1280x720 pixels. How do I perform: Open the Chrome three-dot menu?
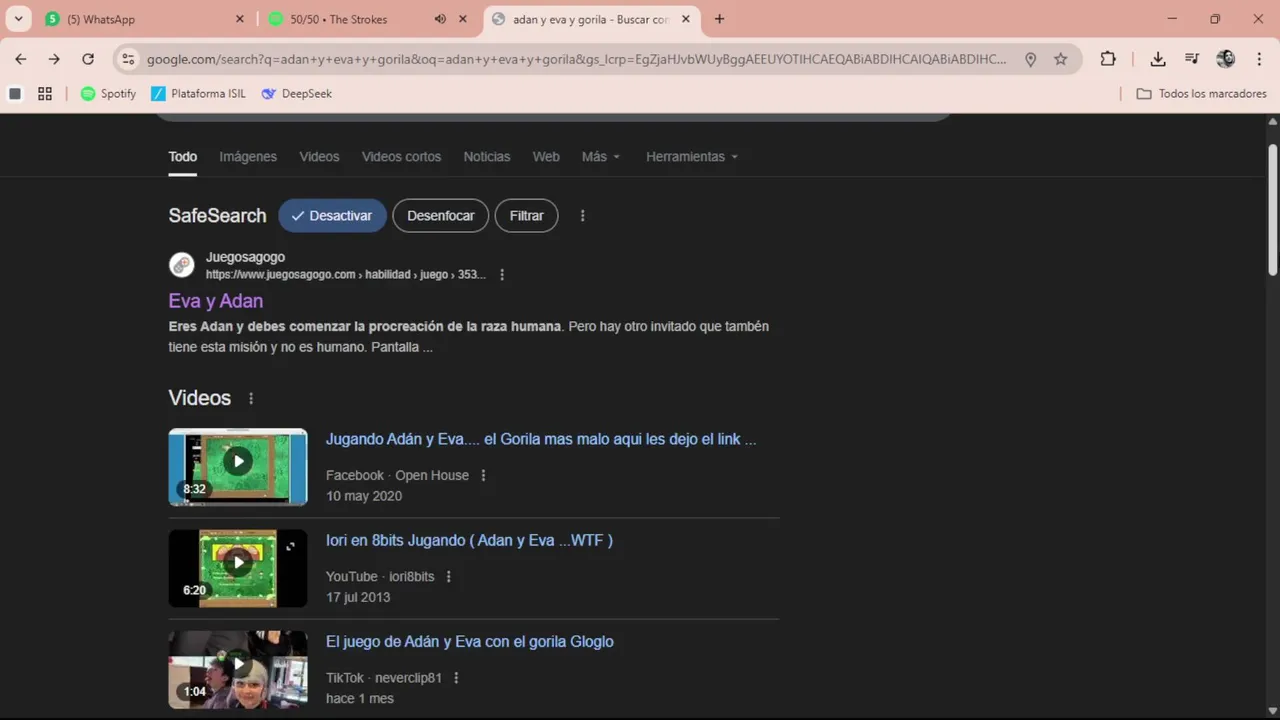[x=1259, y=59]
